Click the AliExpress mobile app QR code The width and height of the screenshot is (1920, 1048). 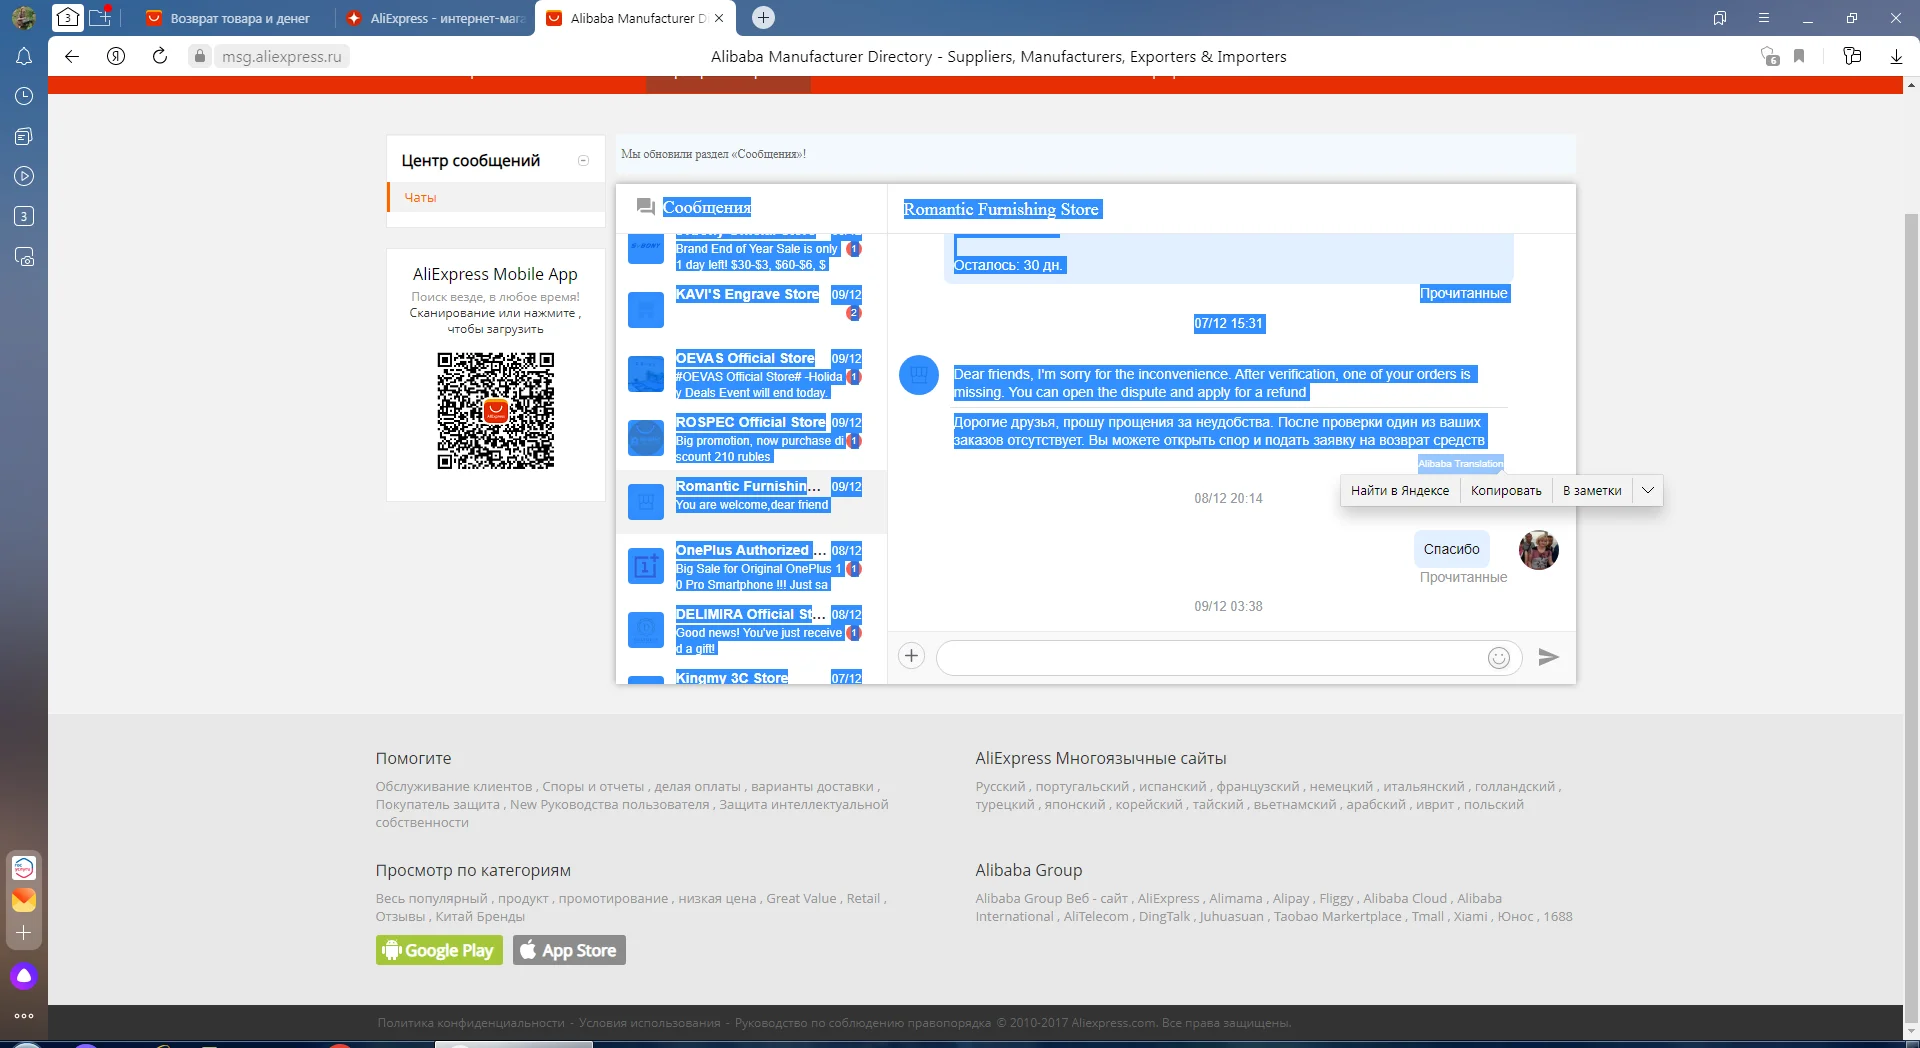tap(496, 411)
